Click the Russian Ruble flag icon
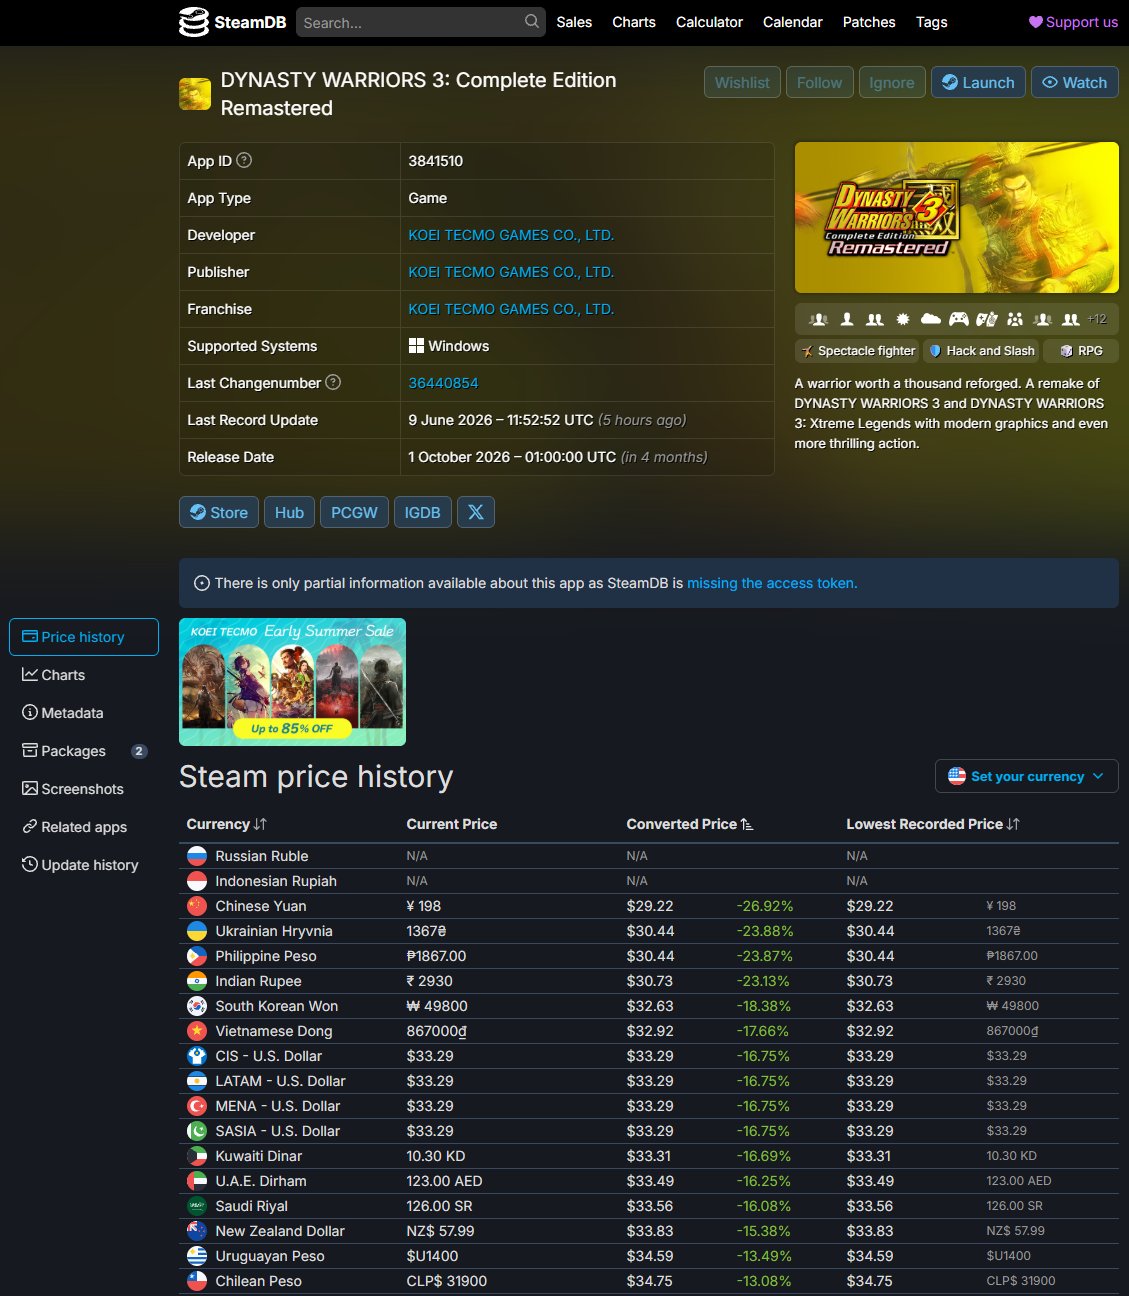The height and width of the screenshot is (1296, 1129). [197, 856]
